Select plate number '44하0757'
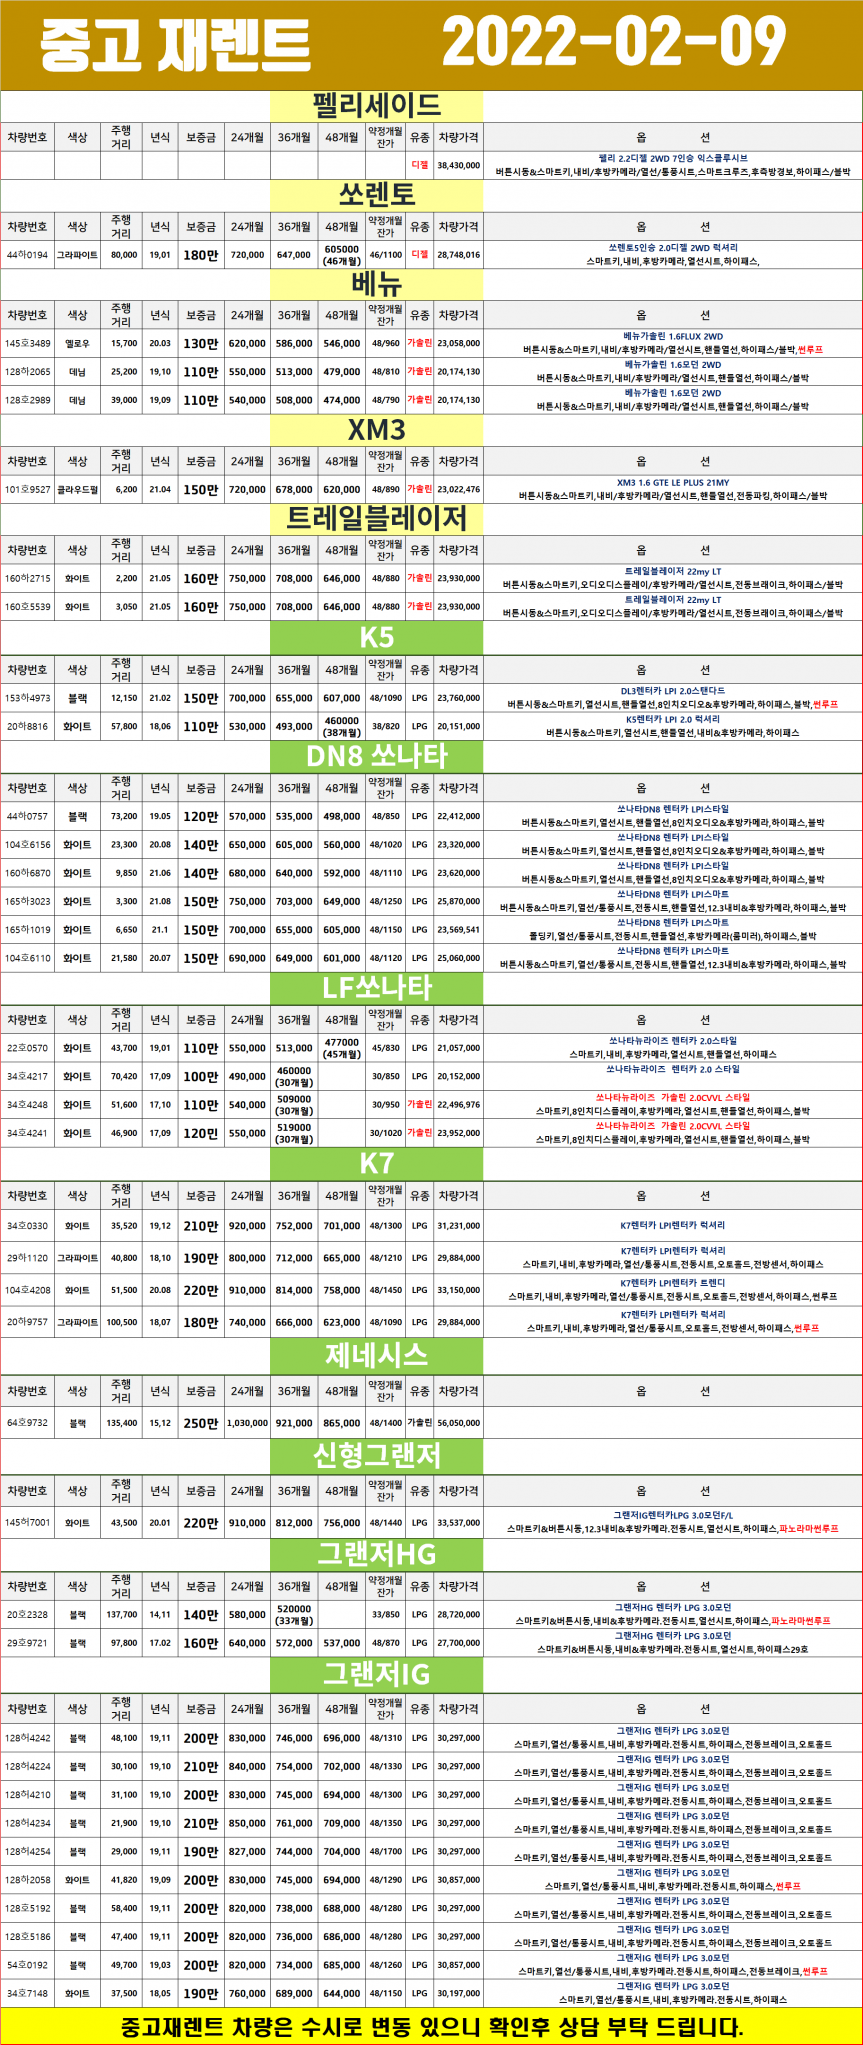This screenshot has height=2045, width=863. (x=27, y=816)
